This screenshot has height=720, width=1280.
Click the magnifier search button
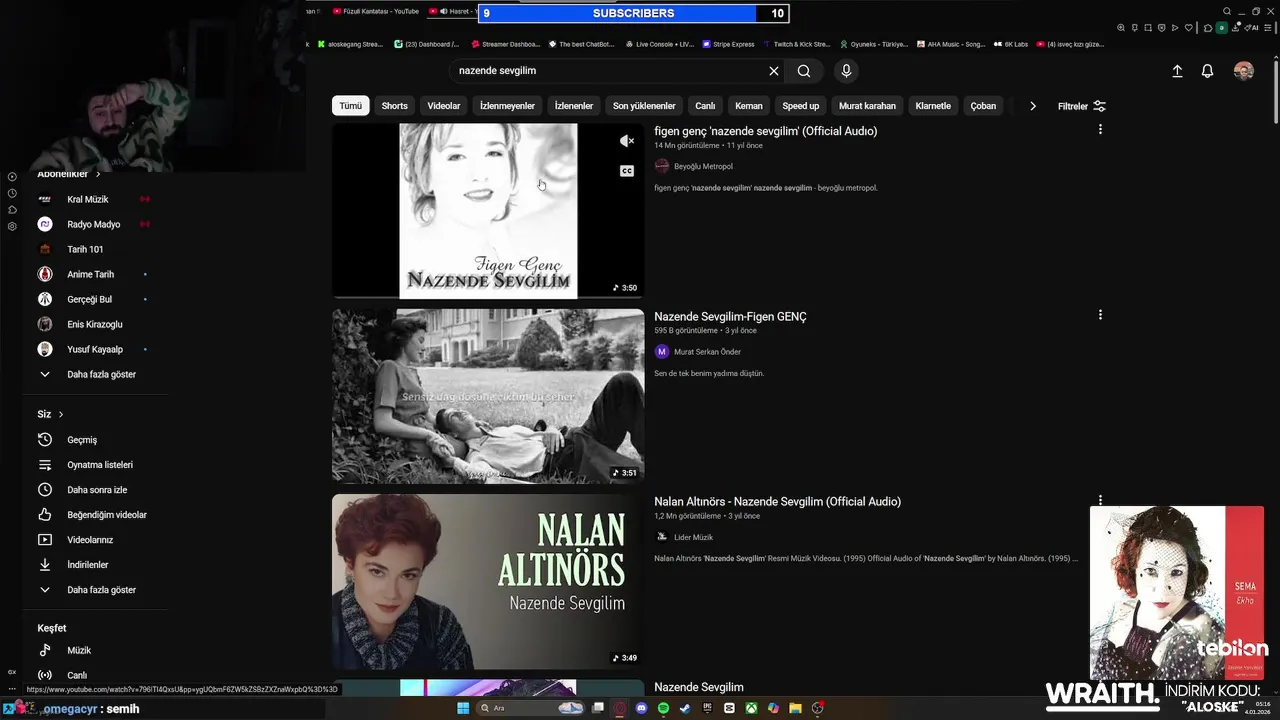tap(804, 71)
